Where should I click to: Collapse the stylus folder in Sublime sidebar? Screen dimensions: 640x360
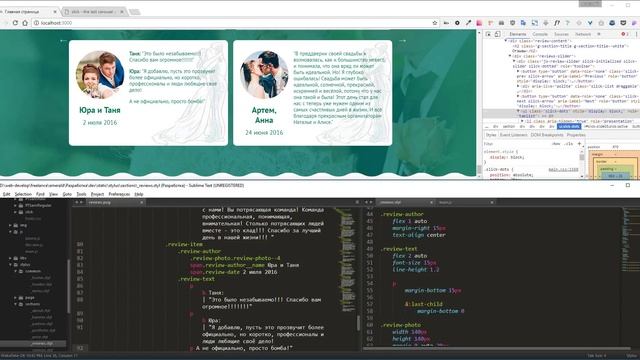click(x=11, y=264)
